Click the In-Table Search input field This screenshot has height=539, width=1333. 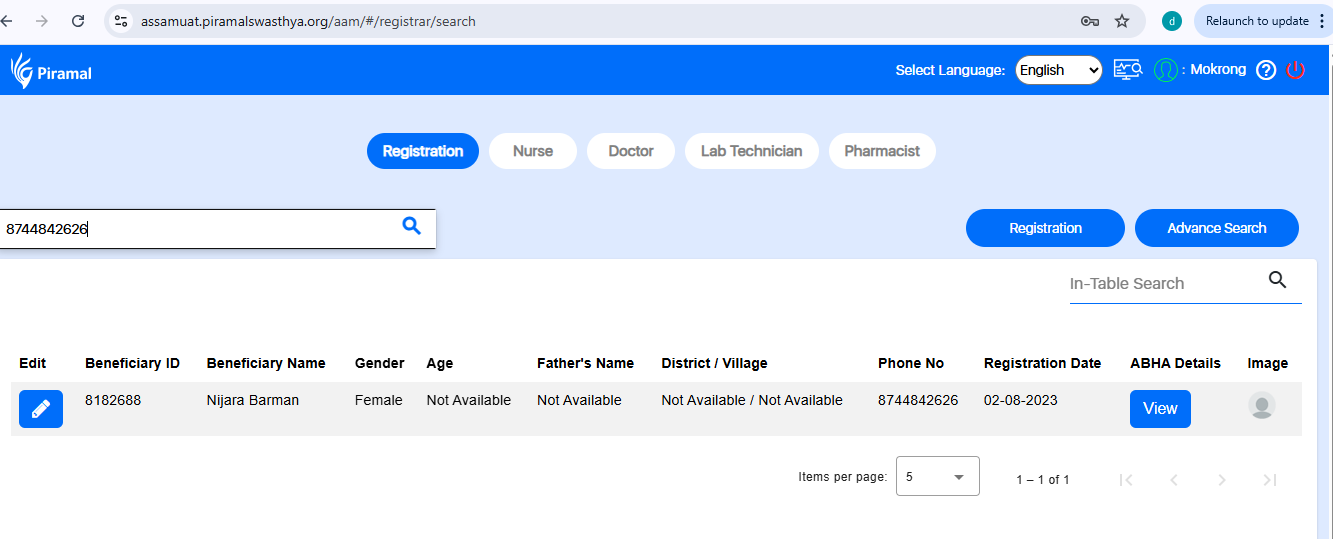click(x=1160, y=283)
